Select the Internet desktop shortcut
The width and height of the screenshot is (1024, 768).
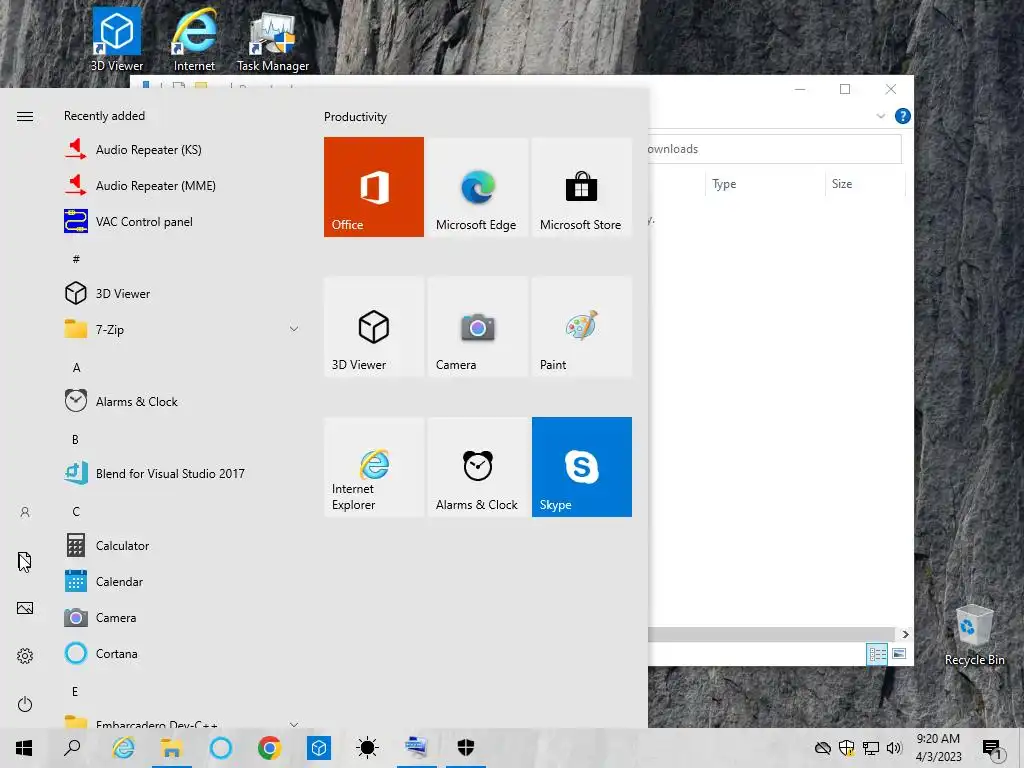pyautogui.click(x=194, y=40)
